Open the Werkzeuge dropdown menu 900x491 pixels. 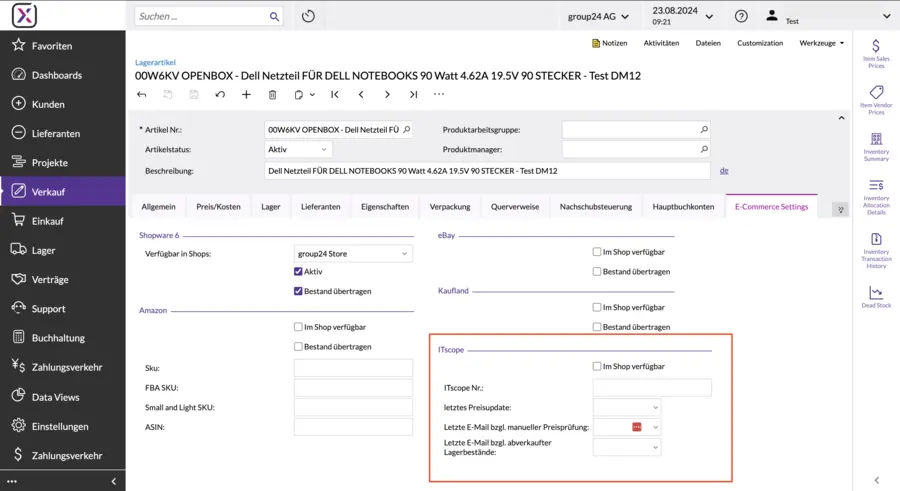pyautogui.click(x=821, y=43)
